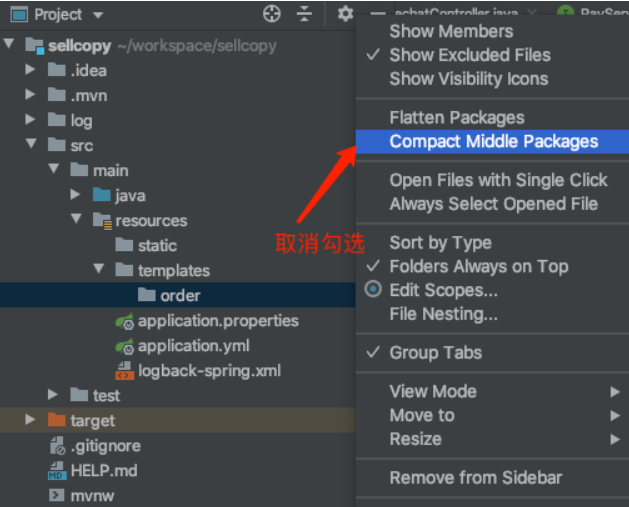The image size is (629, 507).
Task: Expand the test folder arrow
Action: (53, 395)
